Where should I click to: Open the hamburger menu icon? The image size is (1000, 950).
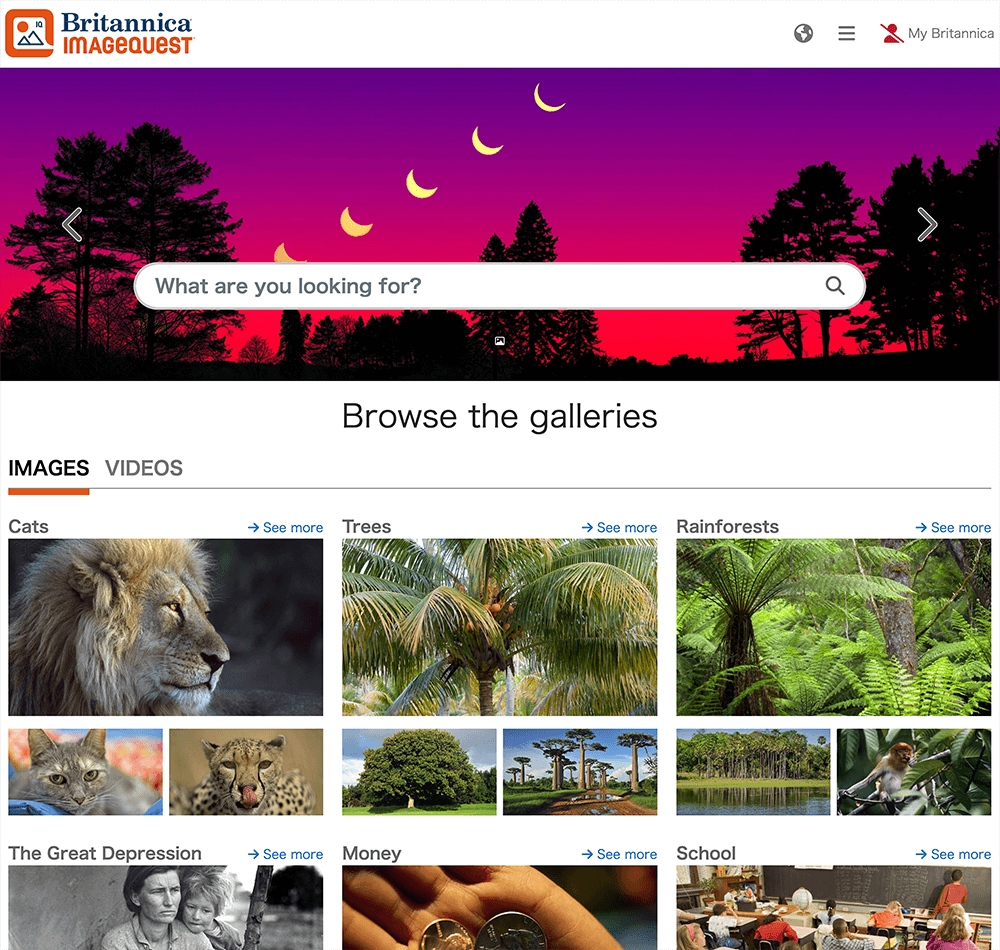(846, 33)
